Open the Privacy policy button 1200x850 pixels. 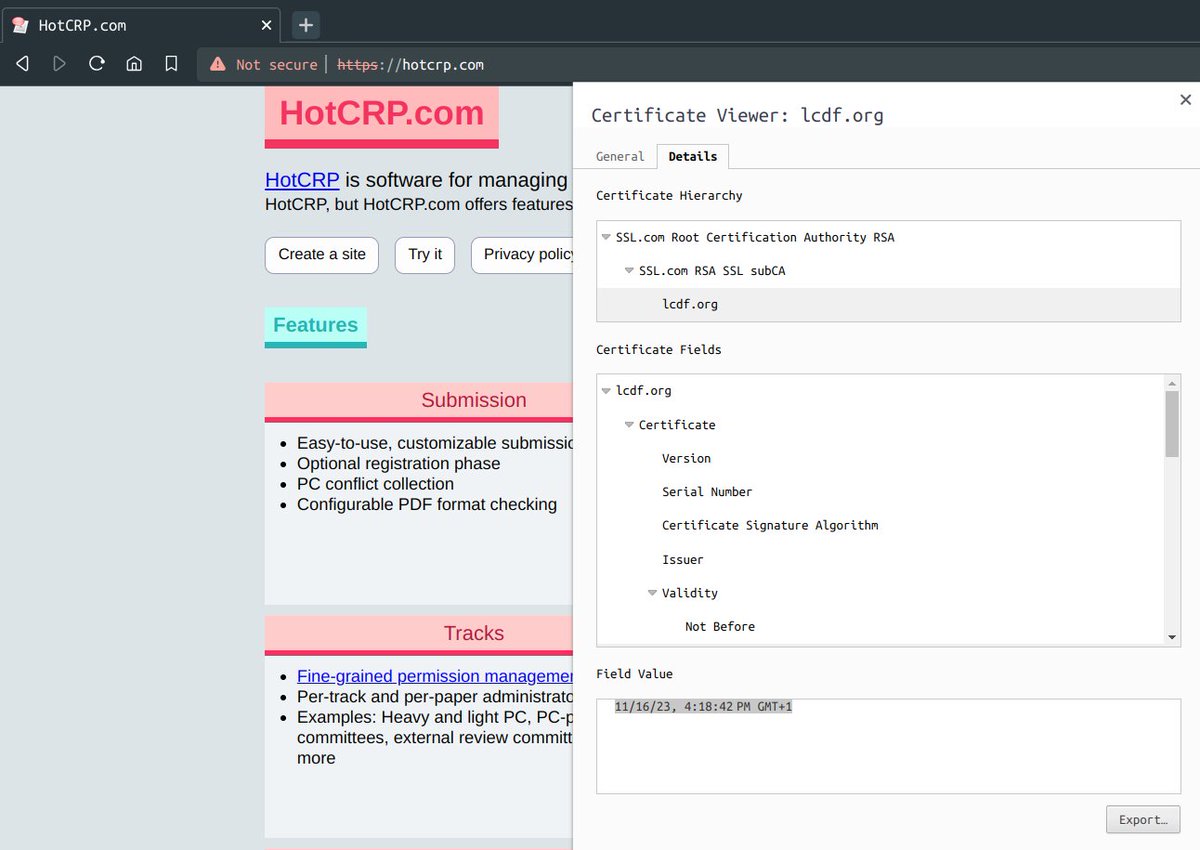(522, 255)
